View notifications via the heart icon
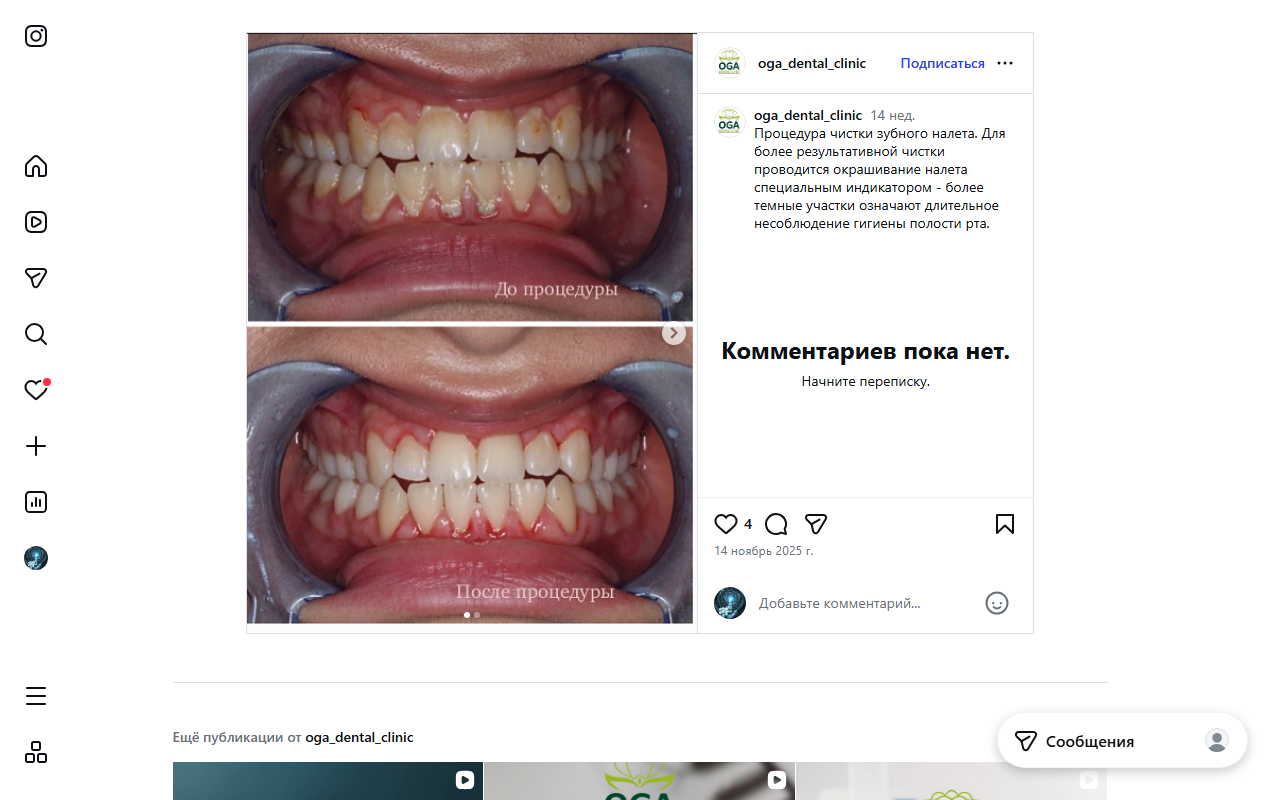1280x800 pixels. pos(36,390)
